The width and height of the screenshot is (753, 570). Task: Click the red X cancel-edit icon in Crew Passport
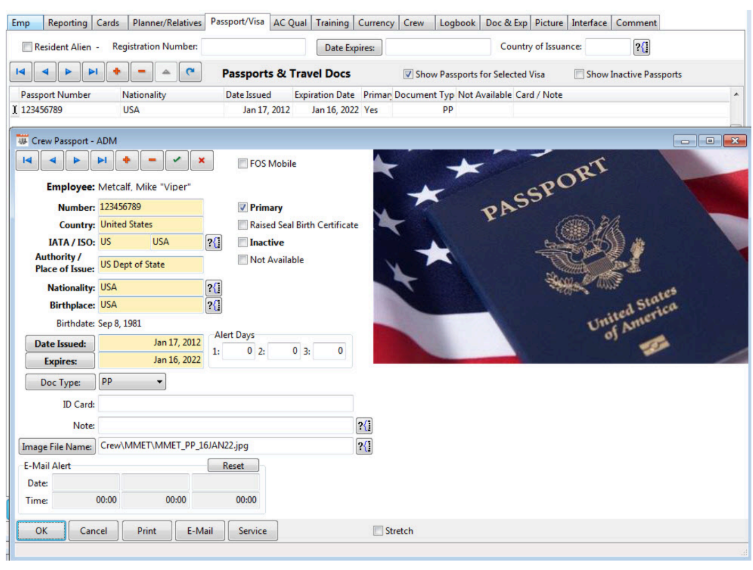tap(201, 161)
